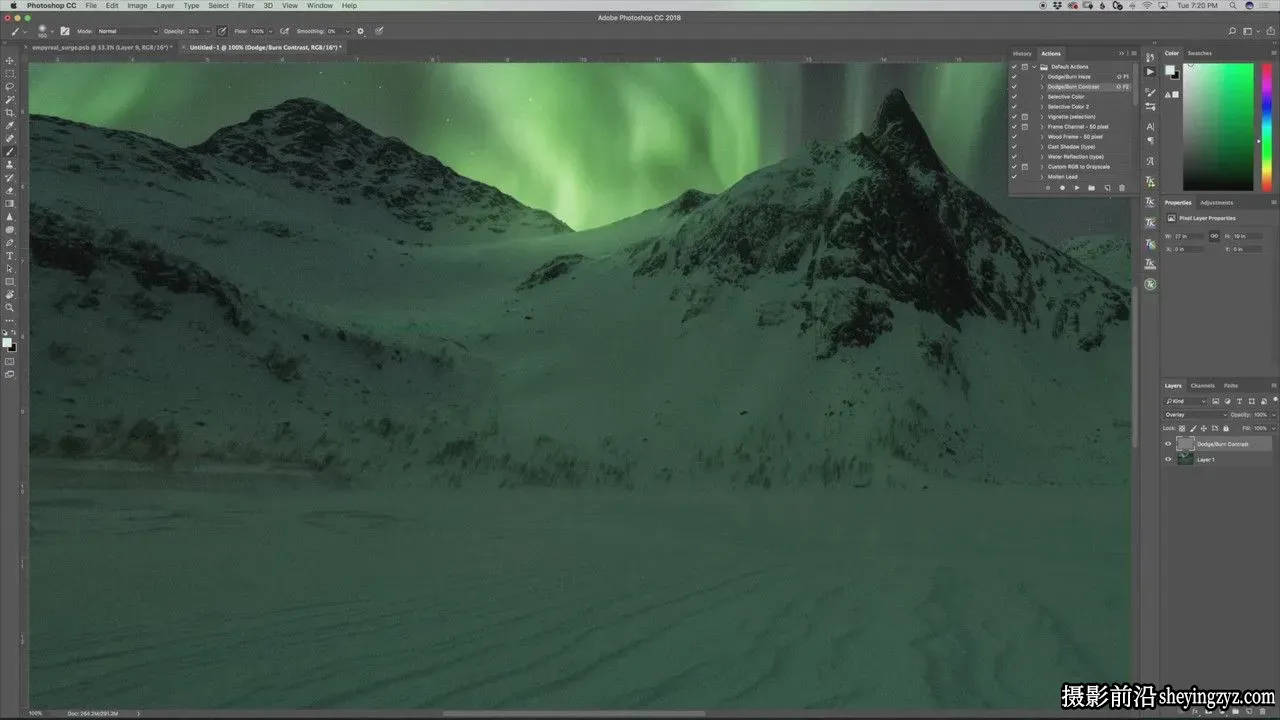1280x720 pixels.
Task: Open the Image menu
Action: 137,6
